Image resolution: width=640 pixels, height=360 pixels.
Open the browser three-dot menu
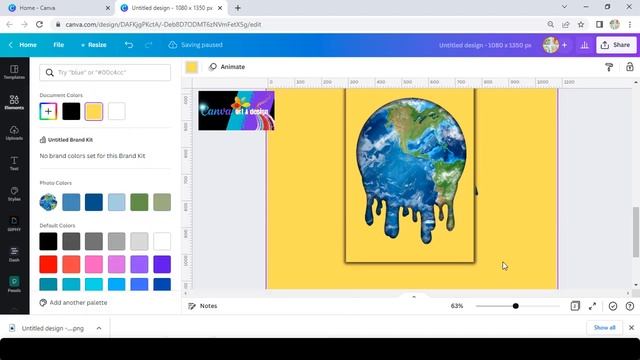(630, 24)
